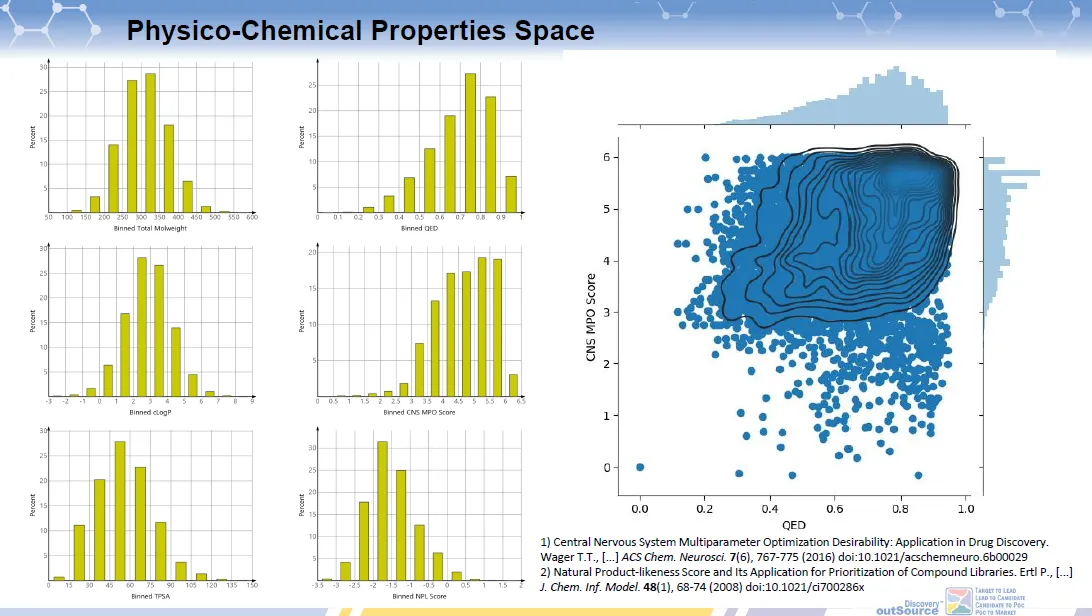Viewport: 1092px width, 616px height.
Task: Select the outlier point at QED zero
Action: (x=640, y=465)
